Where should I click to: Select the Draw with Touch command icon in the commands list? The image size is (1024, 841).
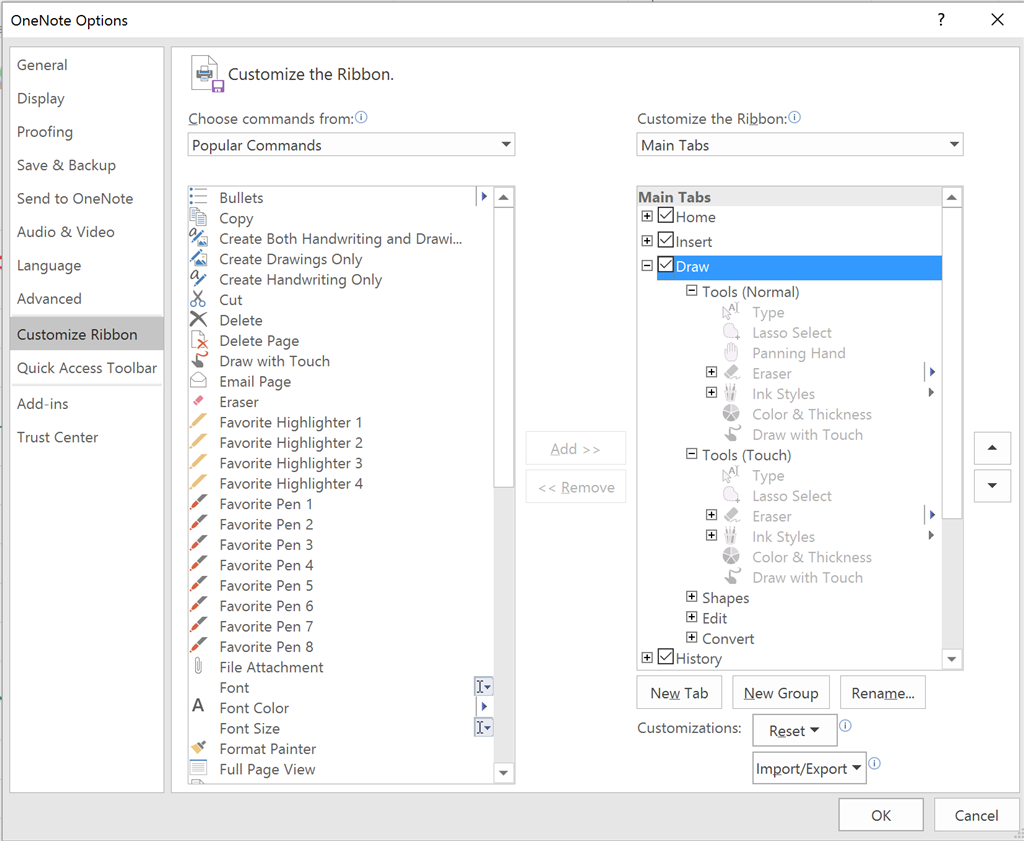[x=199, y=360]
